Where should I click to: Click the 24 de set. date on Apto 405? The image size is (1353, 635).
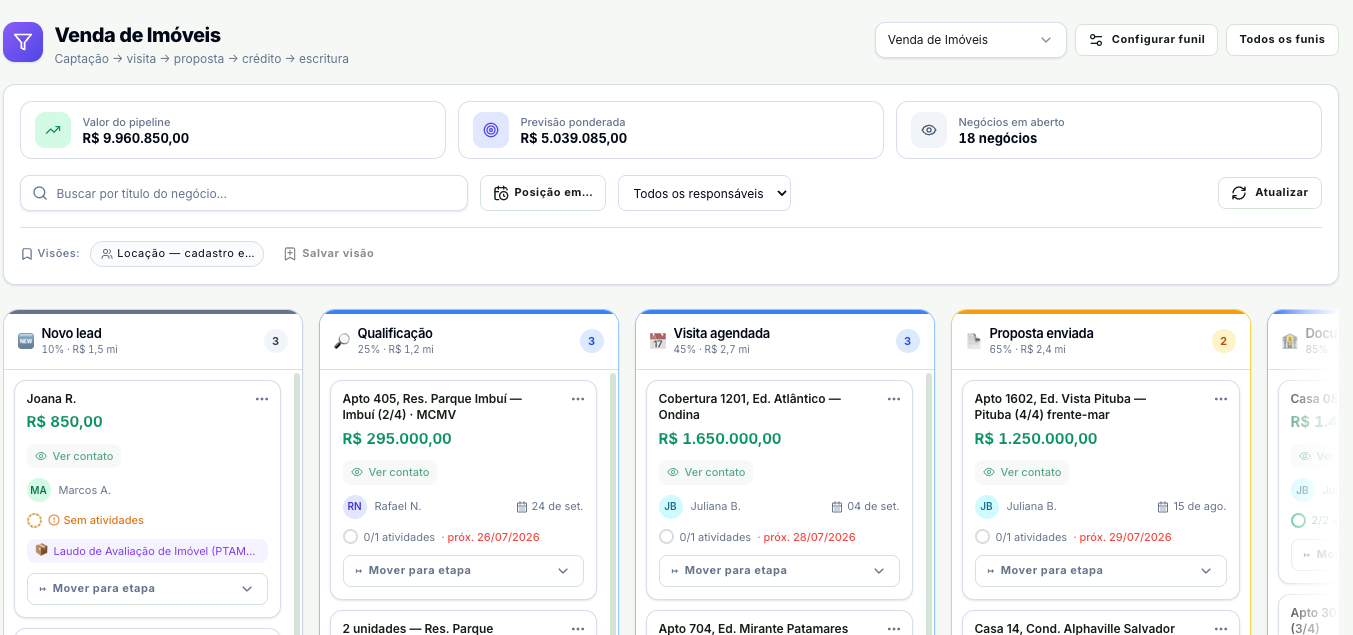(550, 506)
